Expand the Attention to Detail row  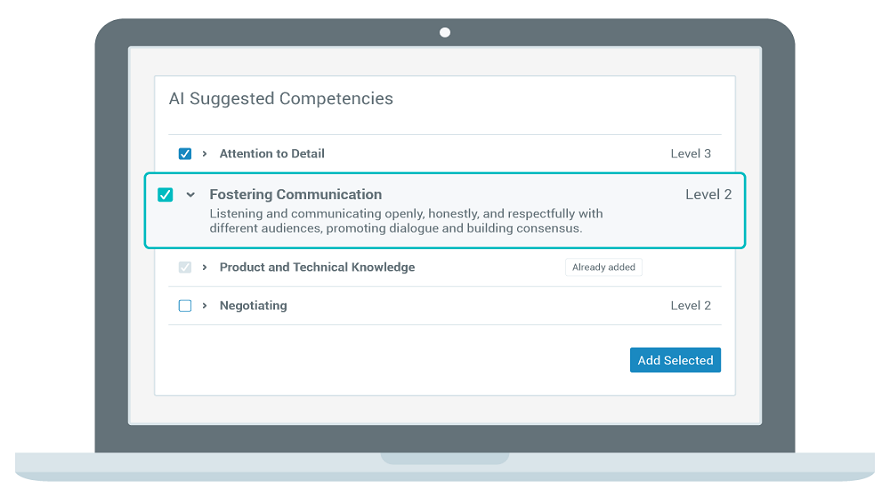click(x=204, y=154)
